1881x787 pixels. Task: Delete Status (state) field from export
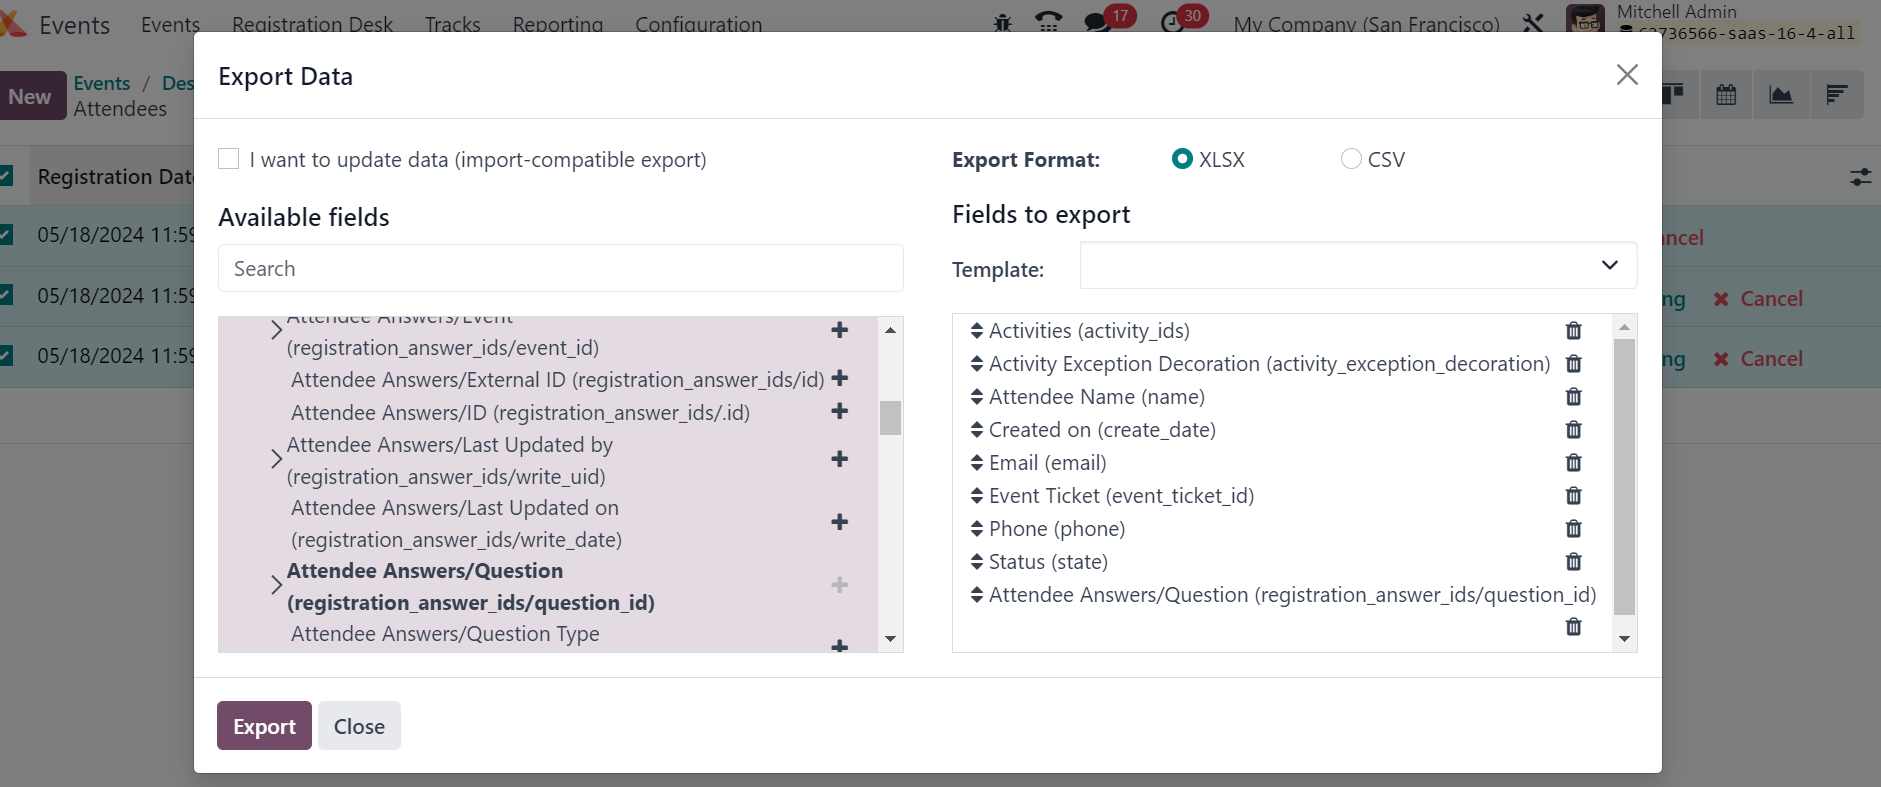(1573, 562)
